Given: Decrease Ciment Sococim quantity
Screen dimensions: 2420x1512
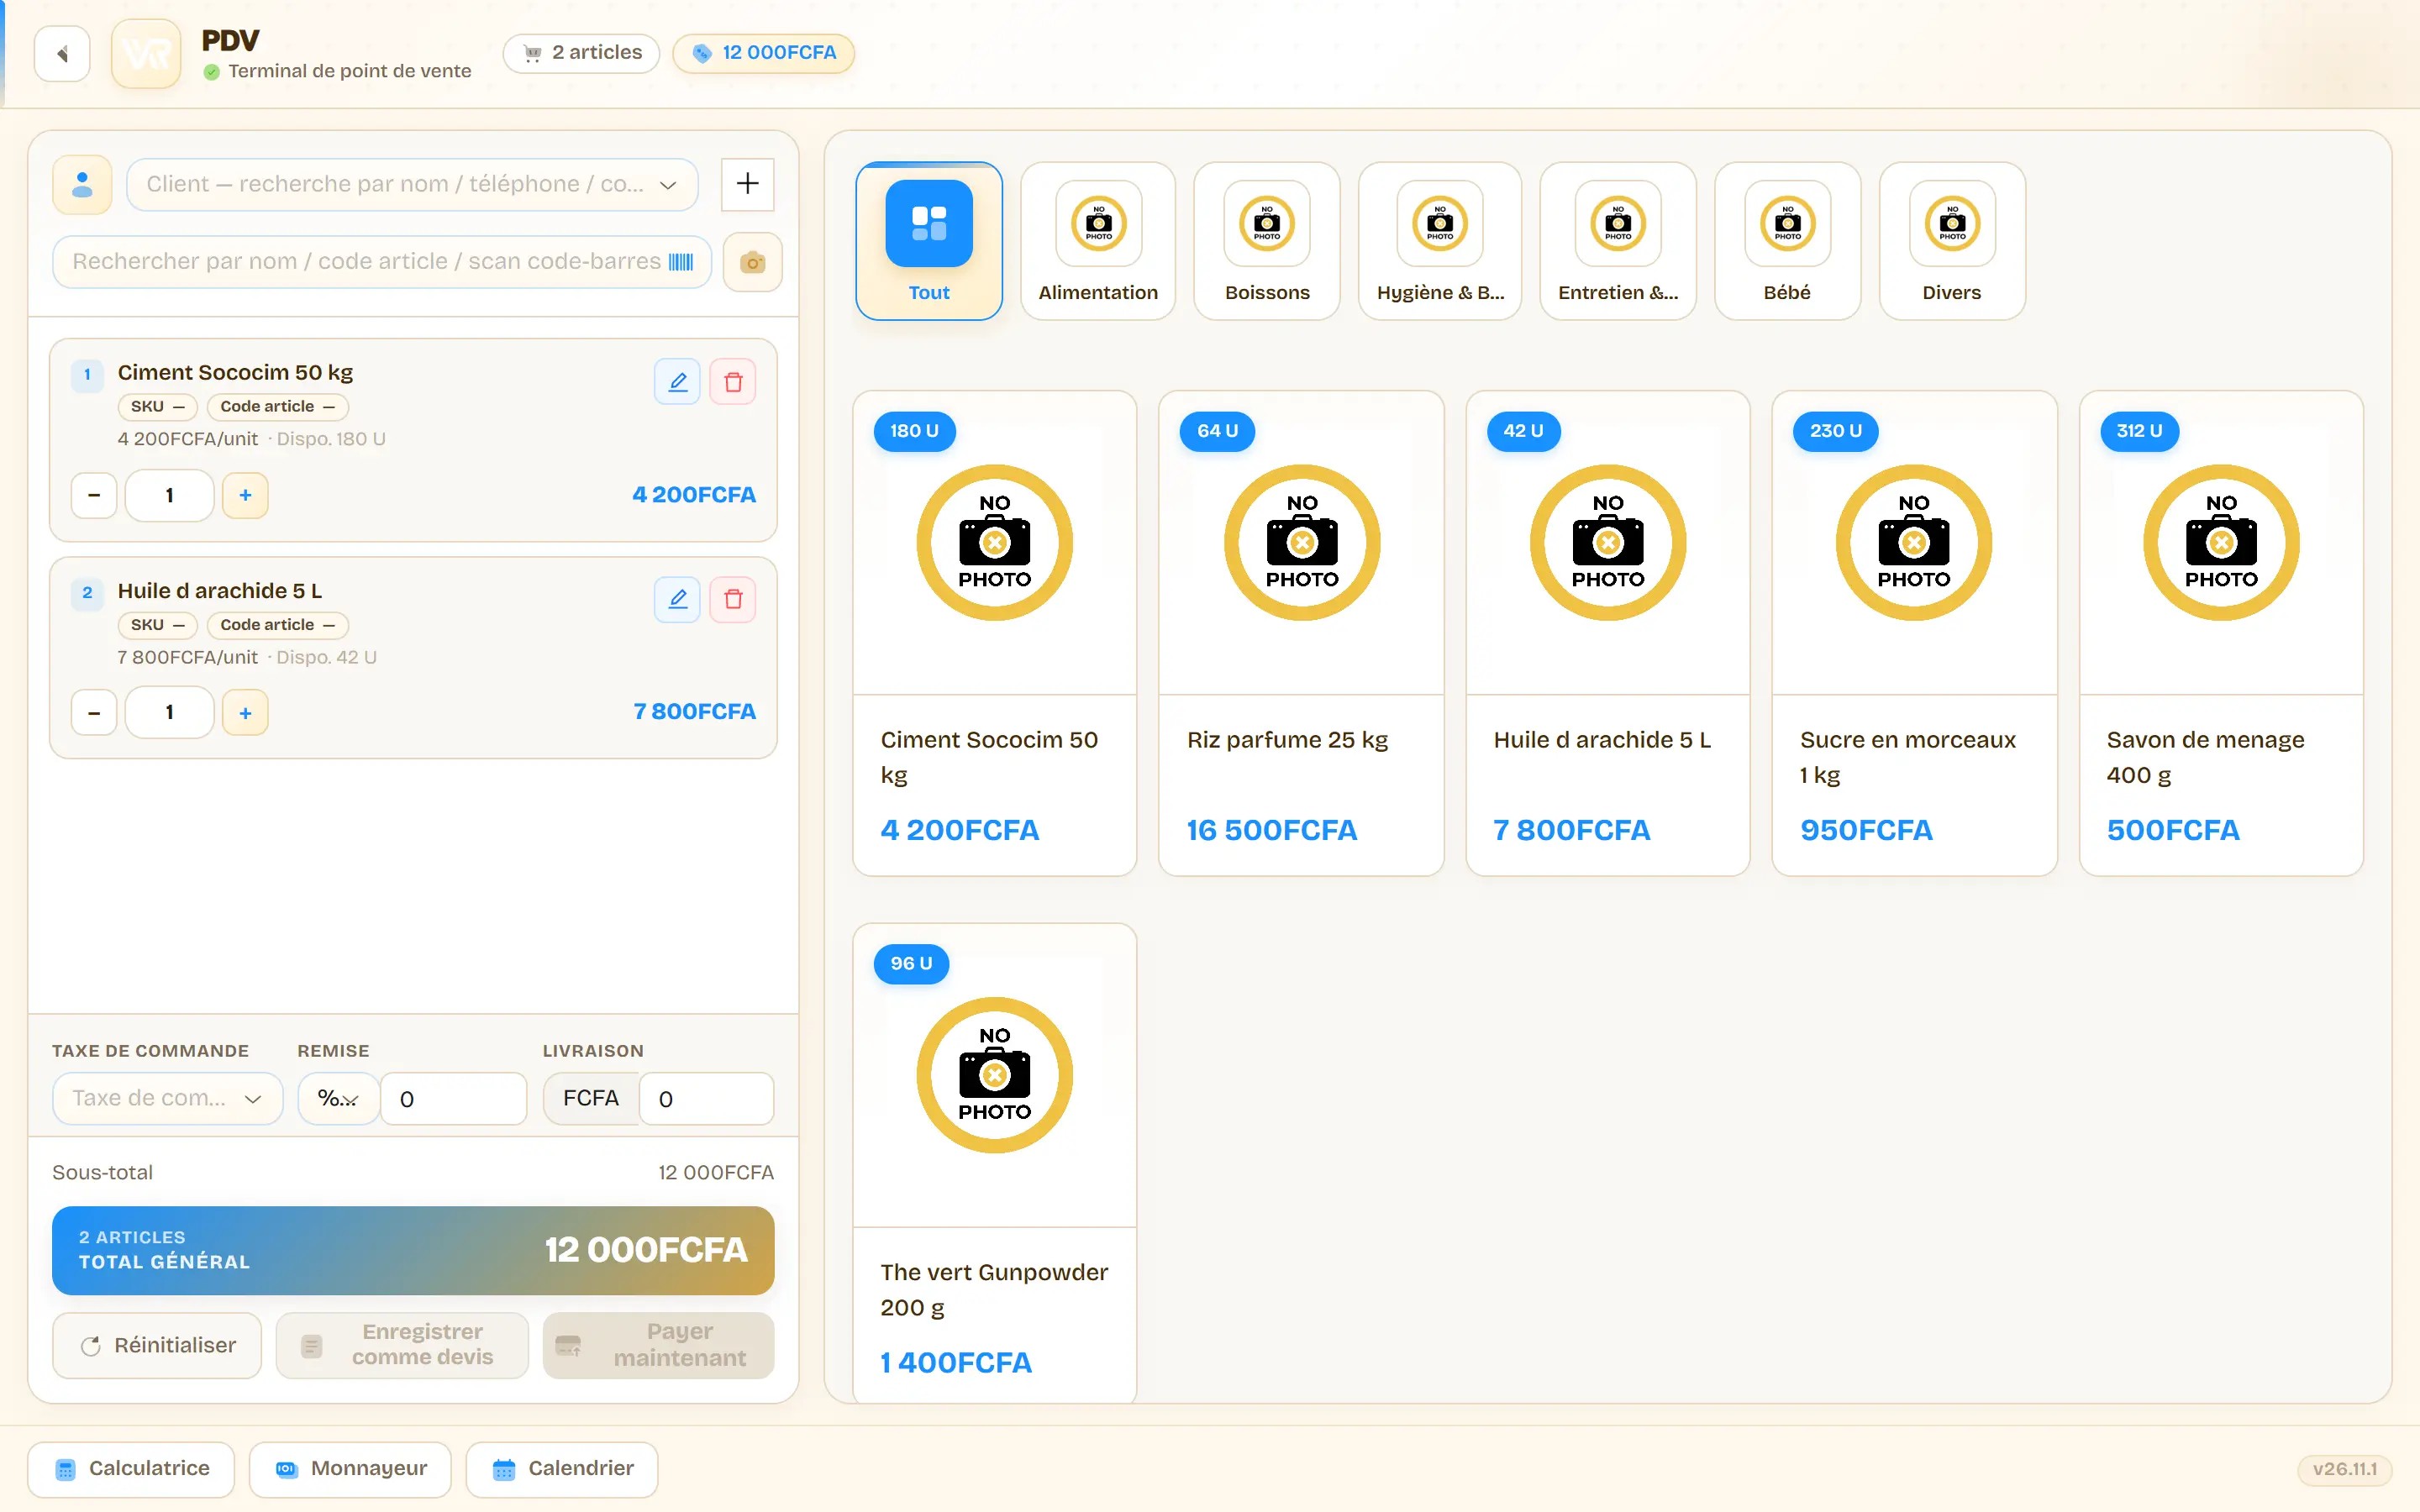Looking at the screenshot, I should pyautogui.click(x=94, y=495).
